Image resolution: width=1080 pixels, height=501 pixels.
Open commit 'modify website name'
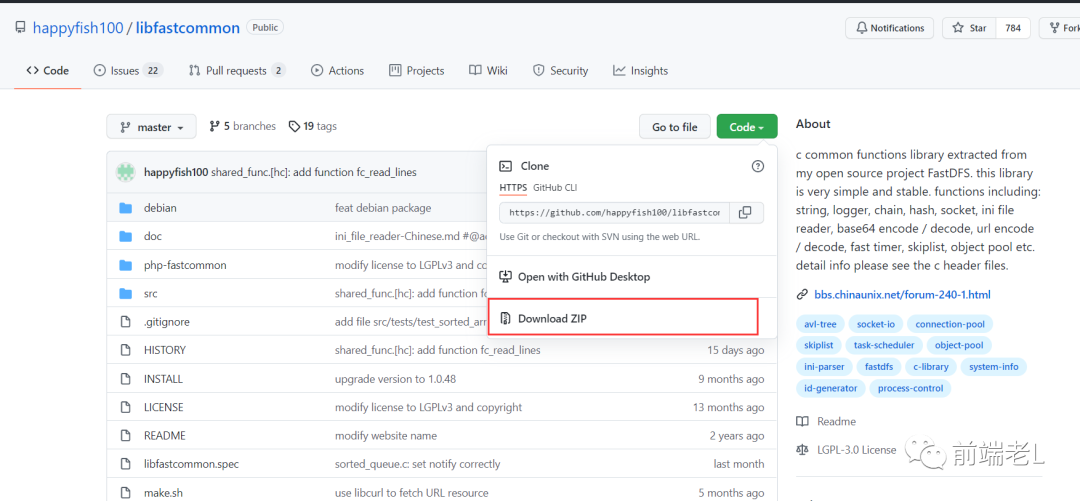click(x=386, y=436)
